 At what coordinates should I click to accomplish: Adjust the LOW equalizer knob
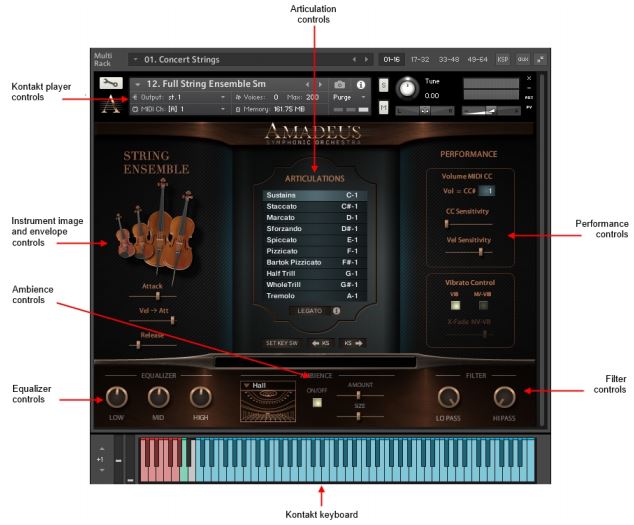[116, 397]
